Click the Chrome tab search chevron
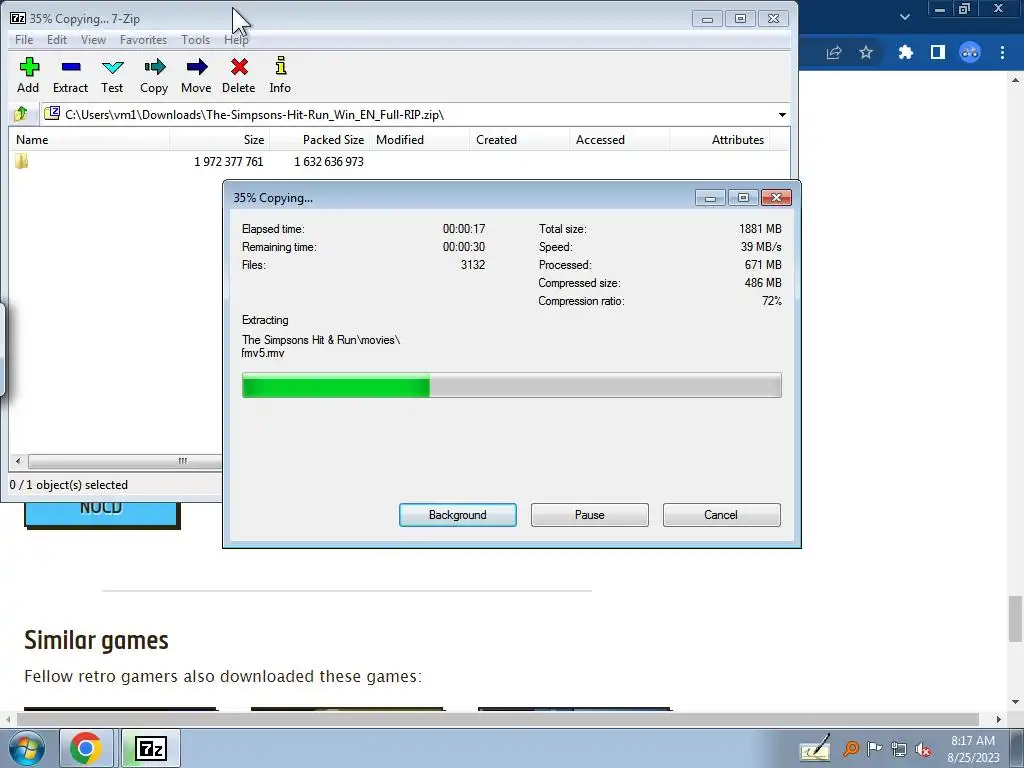The height and width of the screenshot is (768, 1024). click(904, 17)
